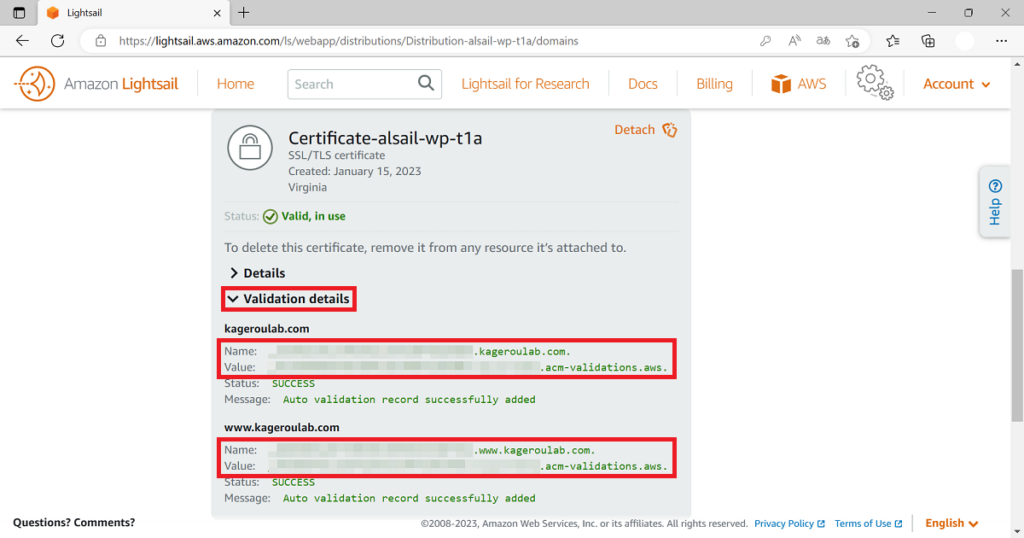Select the Lightsail browser tab

coord(134,13)
